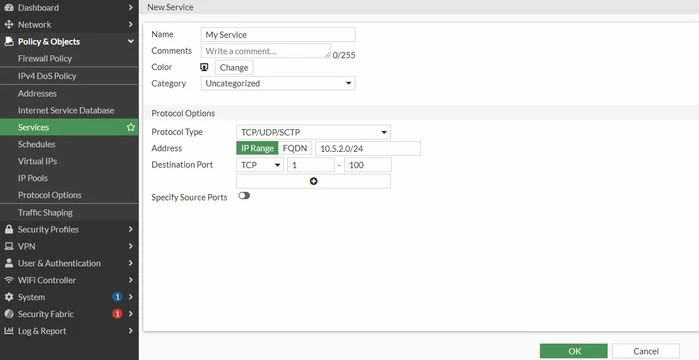Expand Security Profiles chevron
This screenshot has width=699, height=360.
coord(131,229)
